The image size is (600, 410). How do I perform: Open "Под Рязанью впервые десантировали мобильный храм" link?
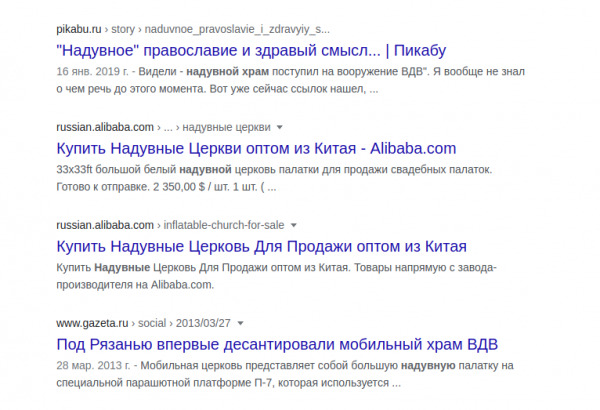pos(277,345)
